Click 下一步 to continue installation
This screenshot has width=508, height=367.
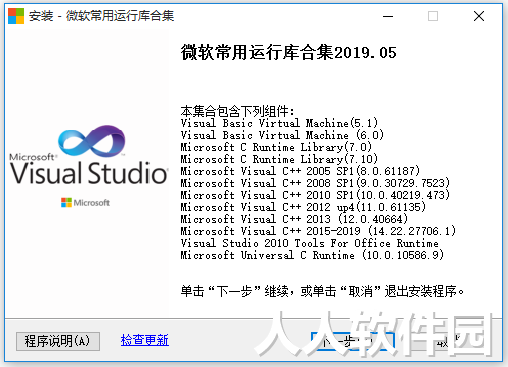[353, 341]
